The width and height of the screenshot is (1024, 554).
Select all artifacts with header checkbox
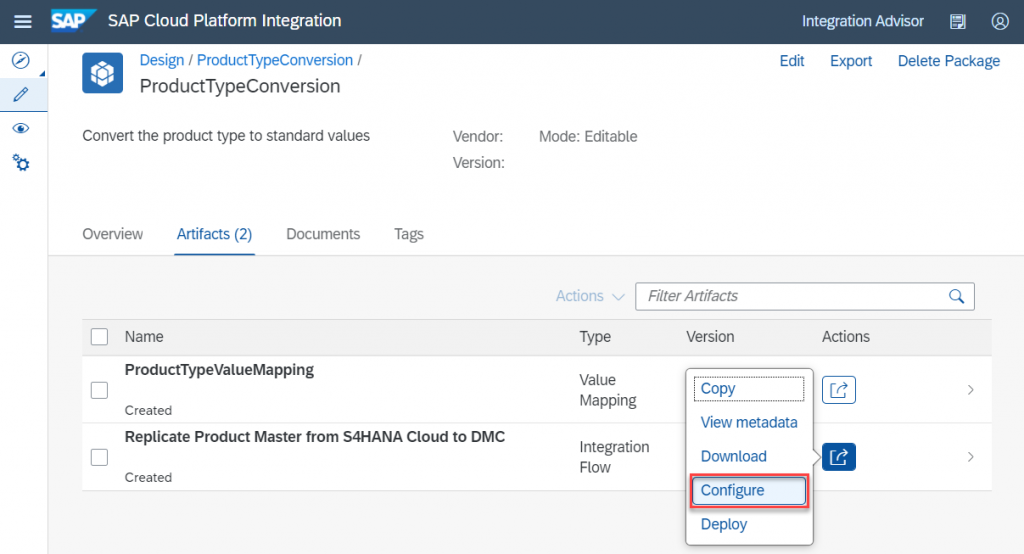(99, 337)
